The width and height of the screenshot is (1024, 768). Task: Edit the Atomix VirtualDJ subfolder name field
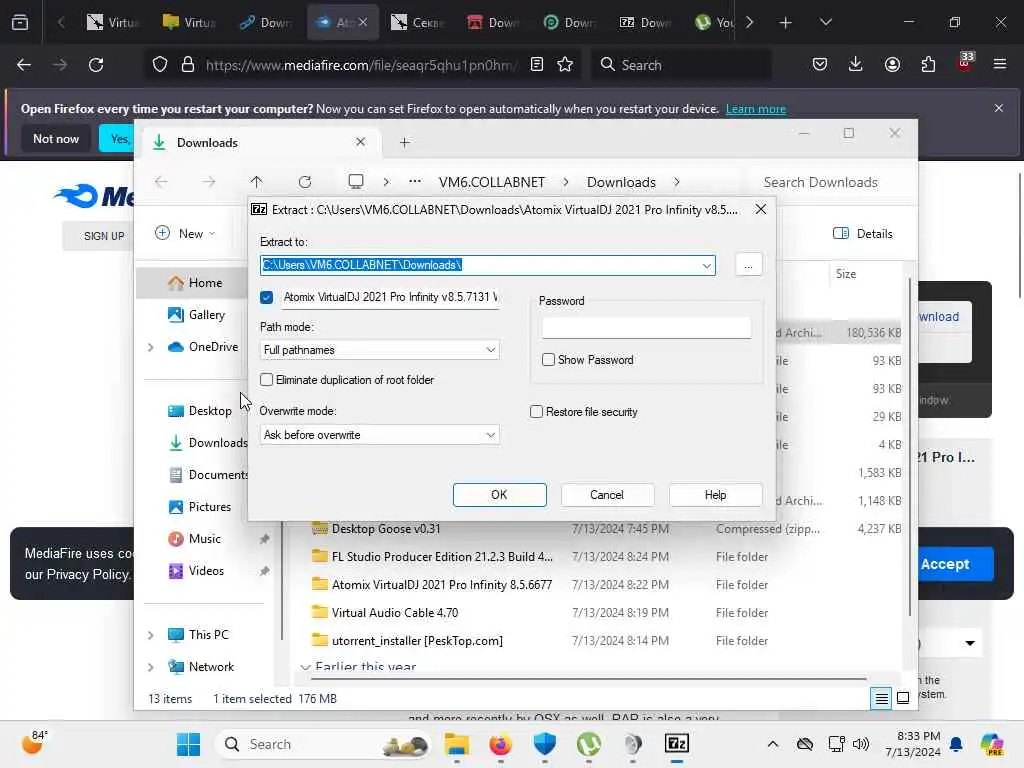[391, 297]
